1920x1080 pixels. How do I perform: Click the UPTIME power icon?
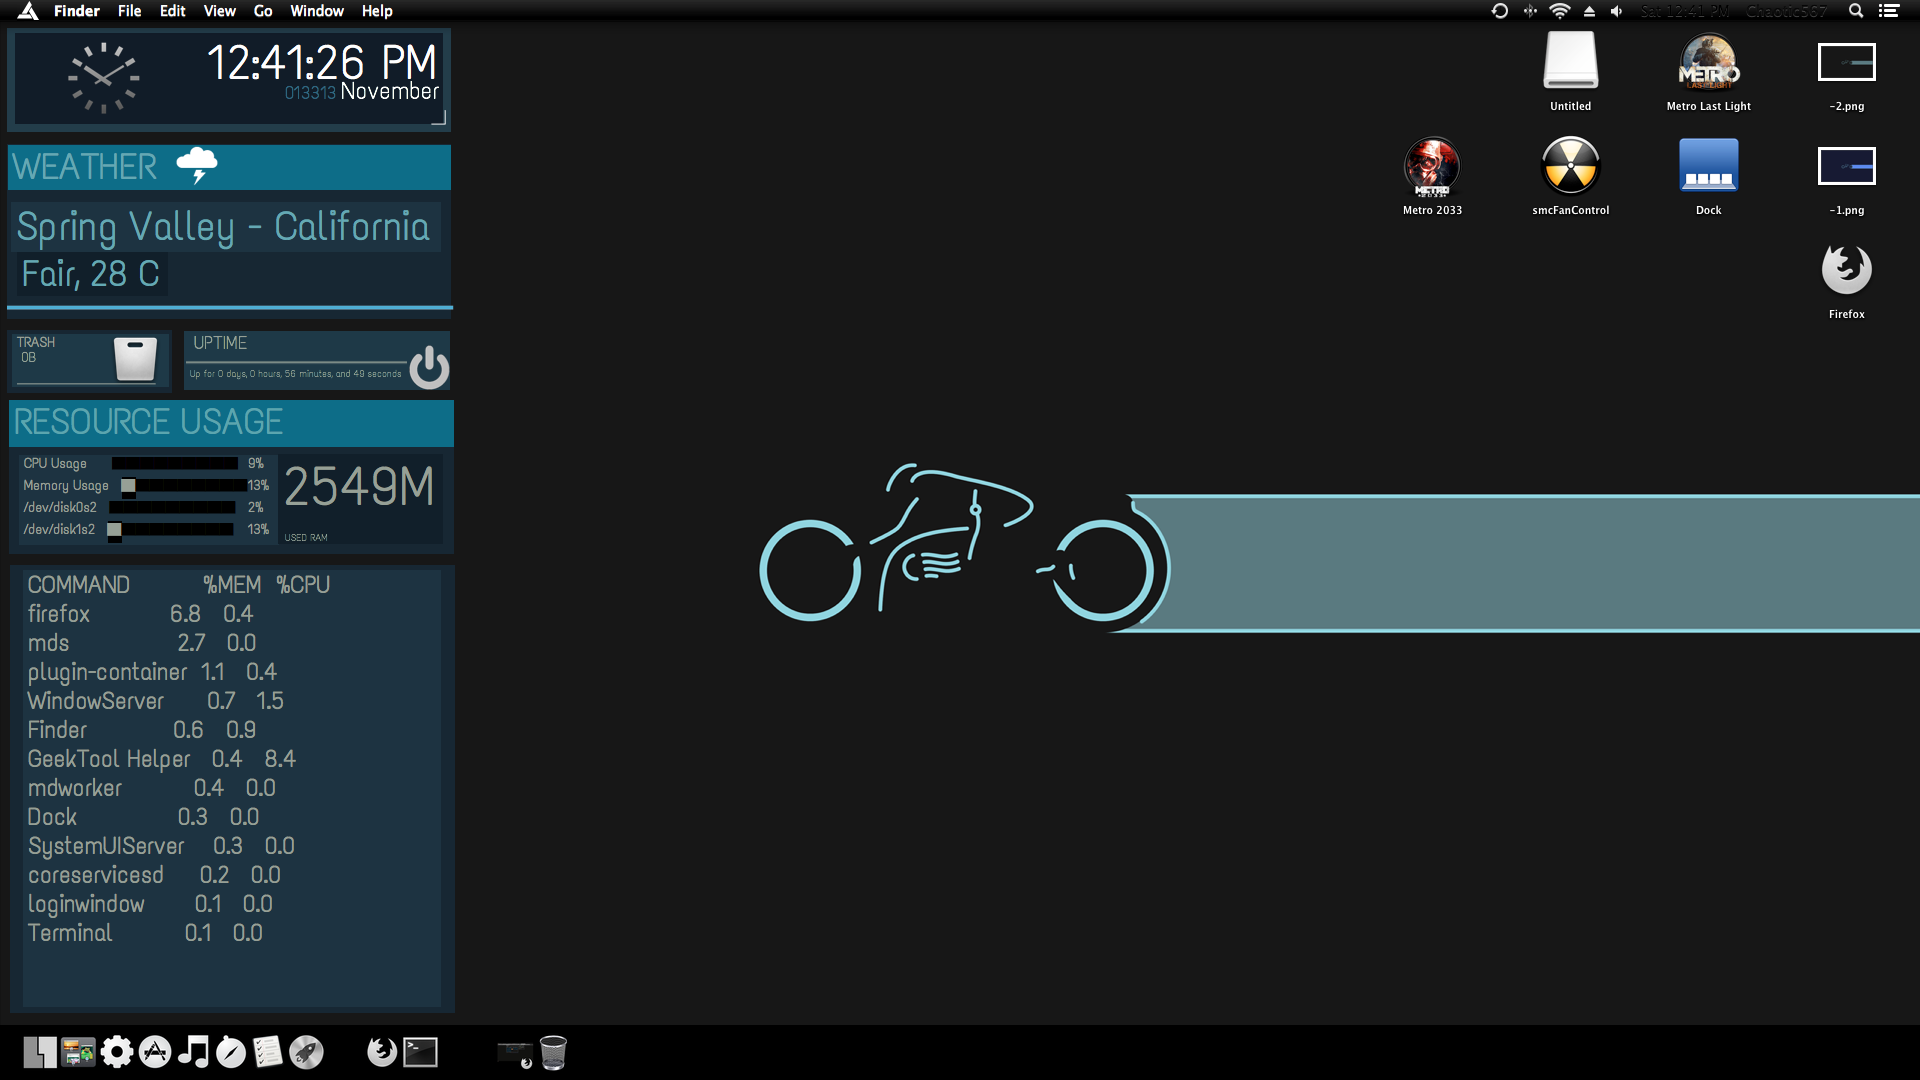point(429,367)
